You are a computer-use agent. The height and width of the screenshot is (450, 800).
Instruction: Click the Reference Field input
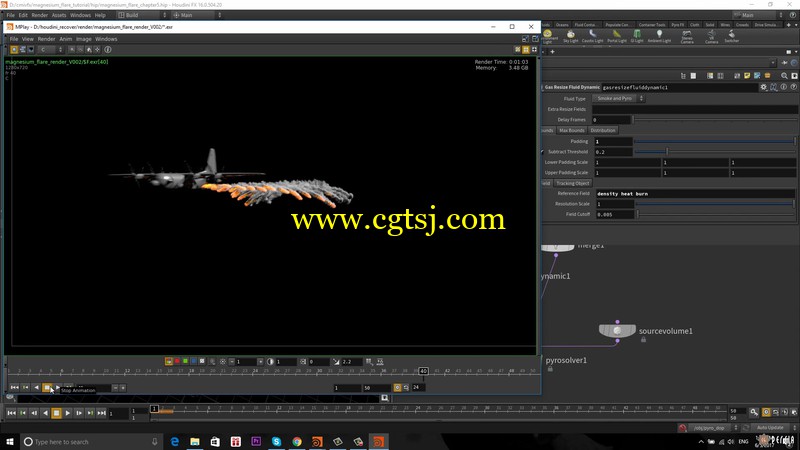[x=695, y=193]
